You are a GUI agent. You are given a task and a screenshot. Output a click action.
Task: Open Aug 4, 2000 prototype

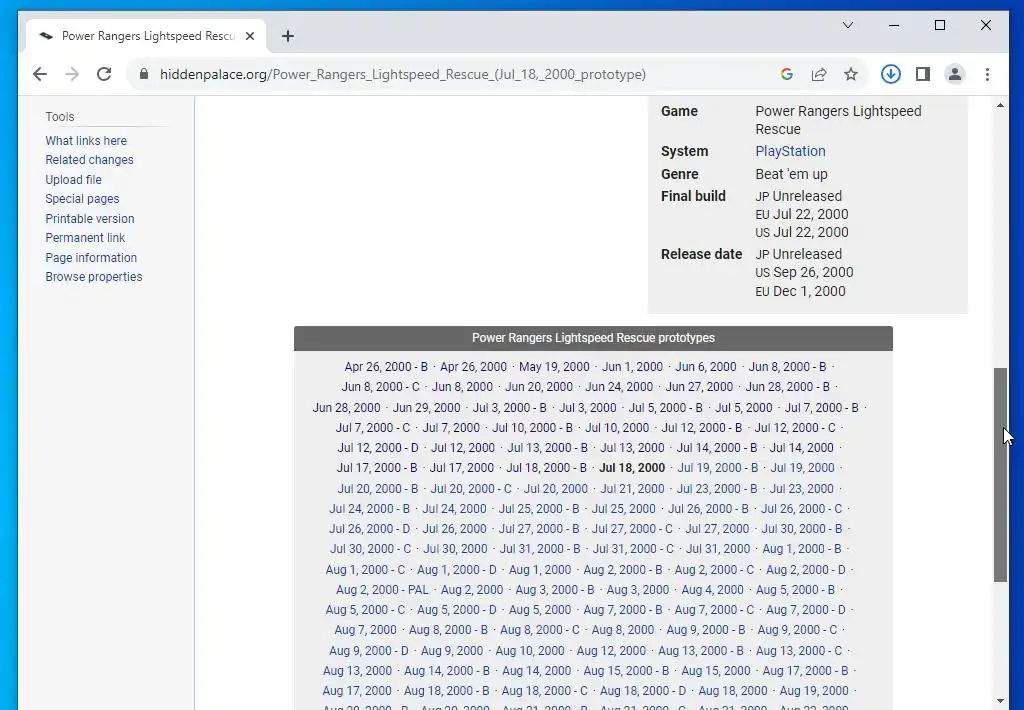712,590
